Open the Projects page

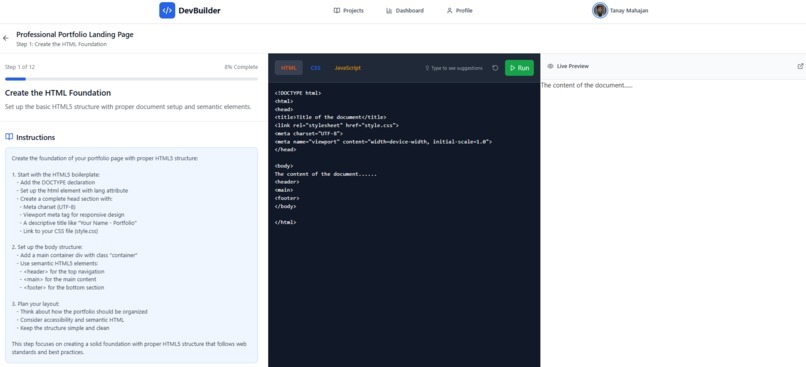pos(349,10)
